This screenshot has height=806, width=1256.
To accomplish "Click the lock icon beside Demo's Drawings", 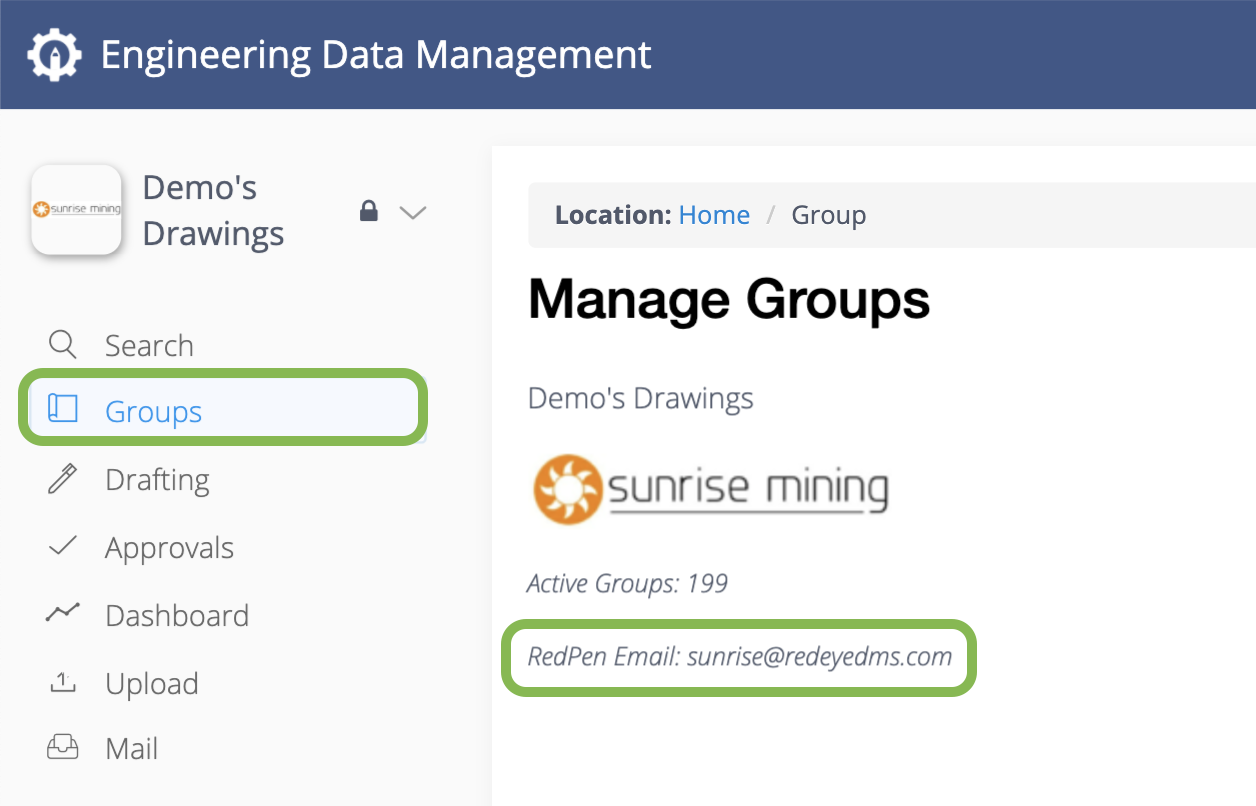I will tap(369, 211).
